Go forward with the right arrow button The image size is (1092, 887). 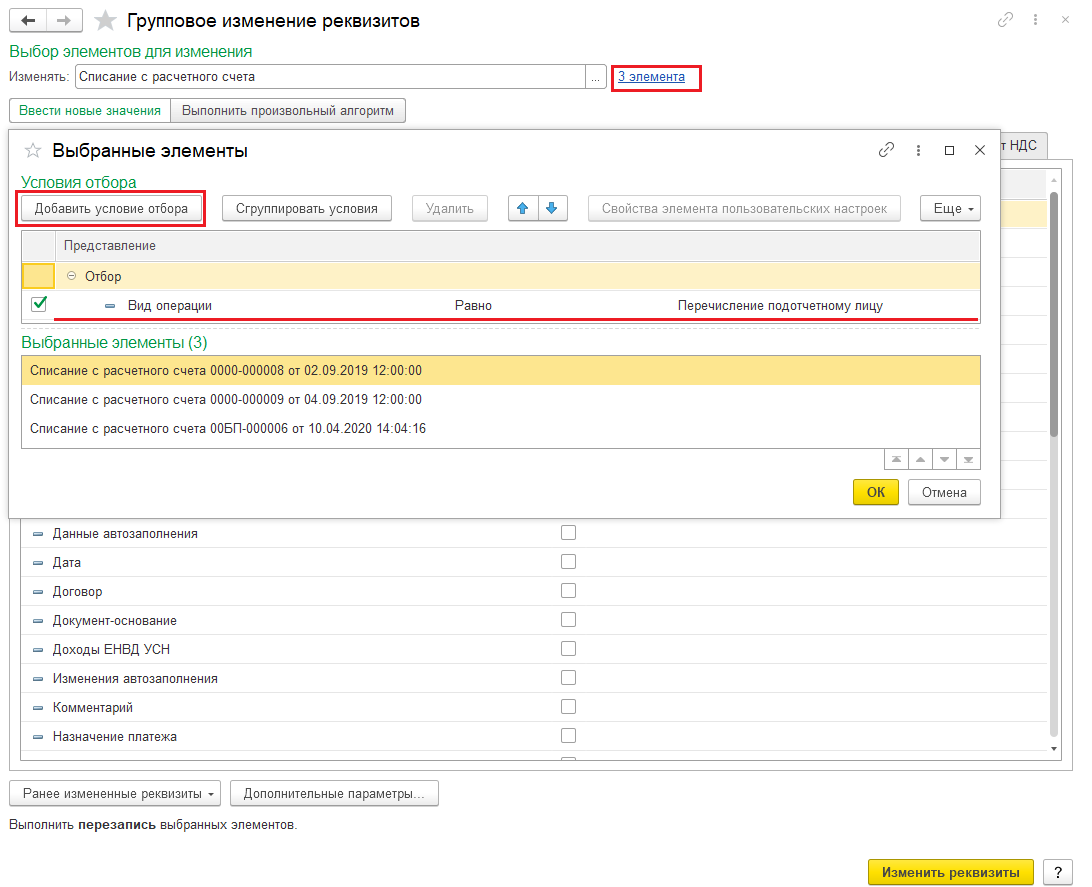tap(64, 20)
